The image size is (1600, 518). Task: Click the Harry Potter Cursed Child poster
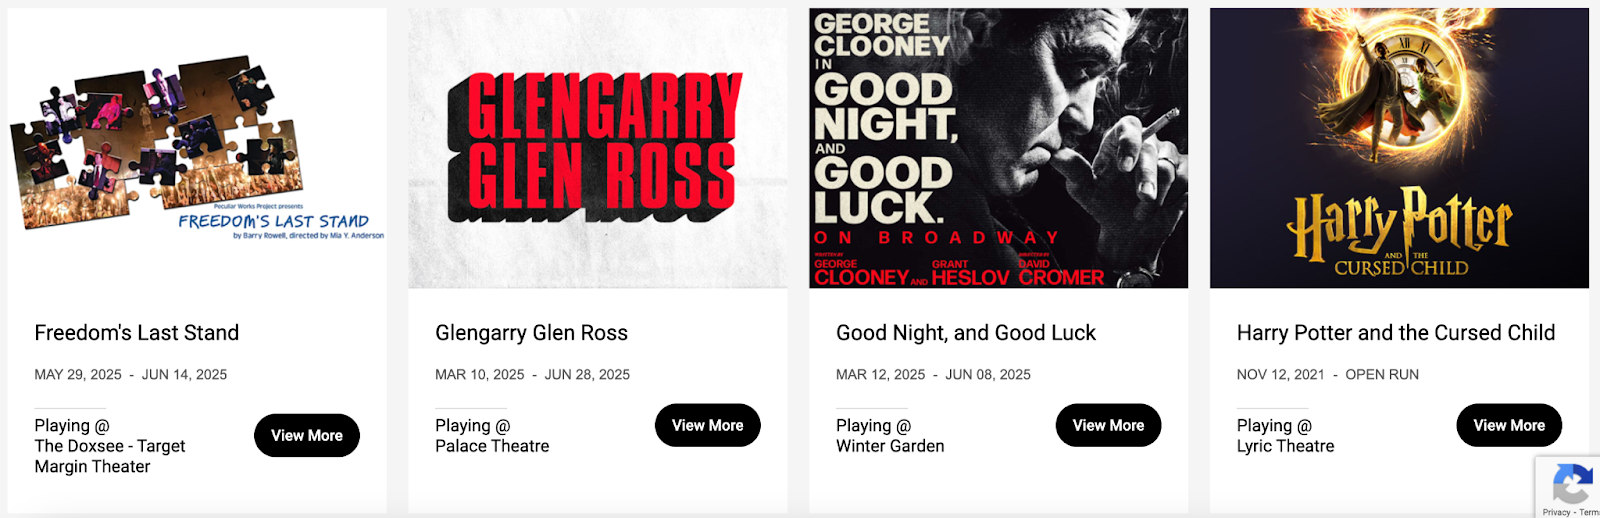[1399, 148]
